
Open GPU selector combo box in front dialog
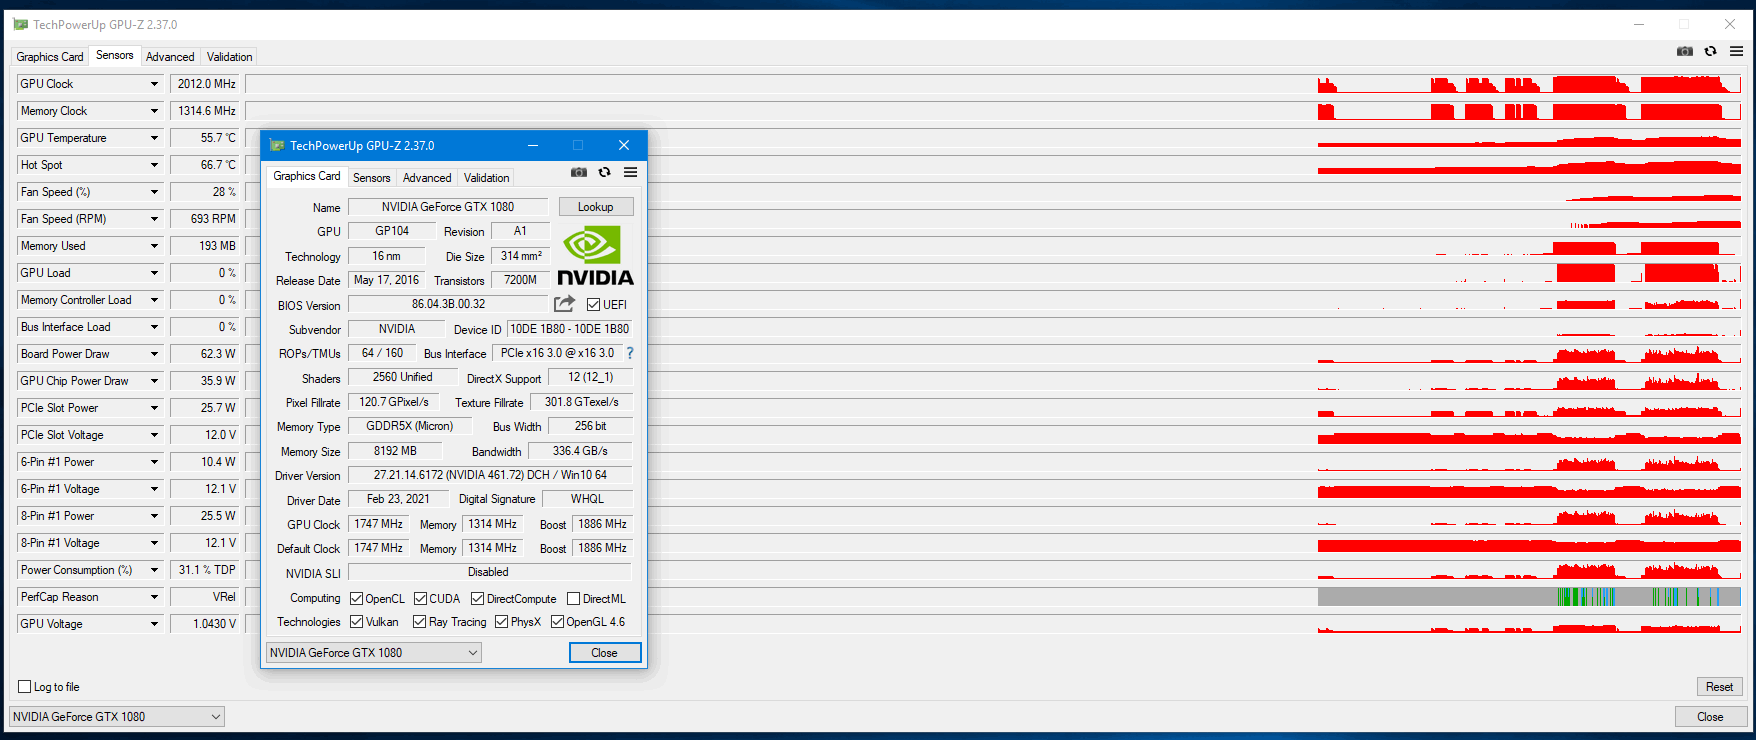(x=374, y=653)
